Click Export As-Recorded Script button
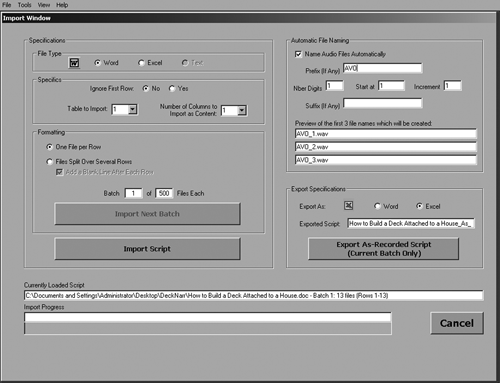 (384, 249)
